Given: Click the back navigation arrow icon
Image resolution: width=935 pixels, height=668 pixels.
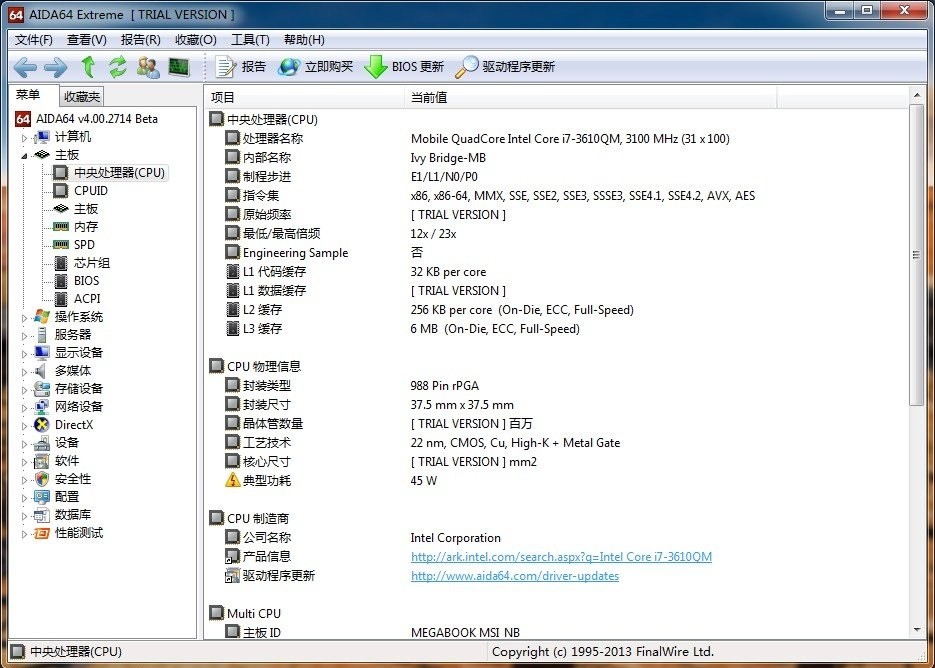Looking at the screenshot, I should click(25, 67).
